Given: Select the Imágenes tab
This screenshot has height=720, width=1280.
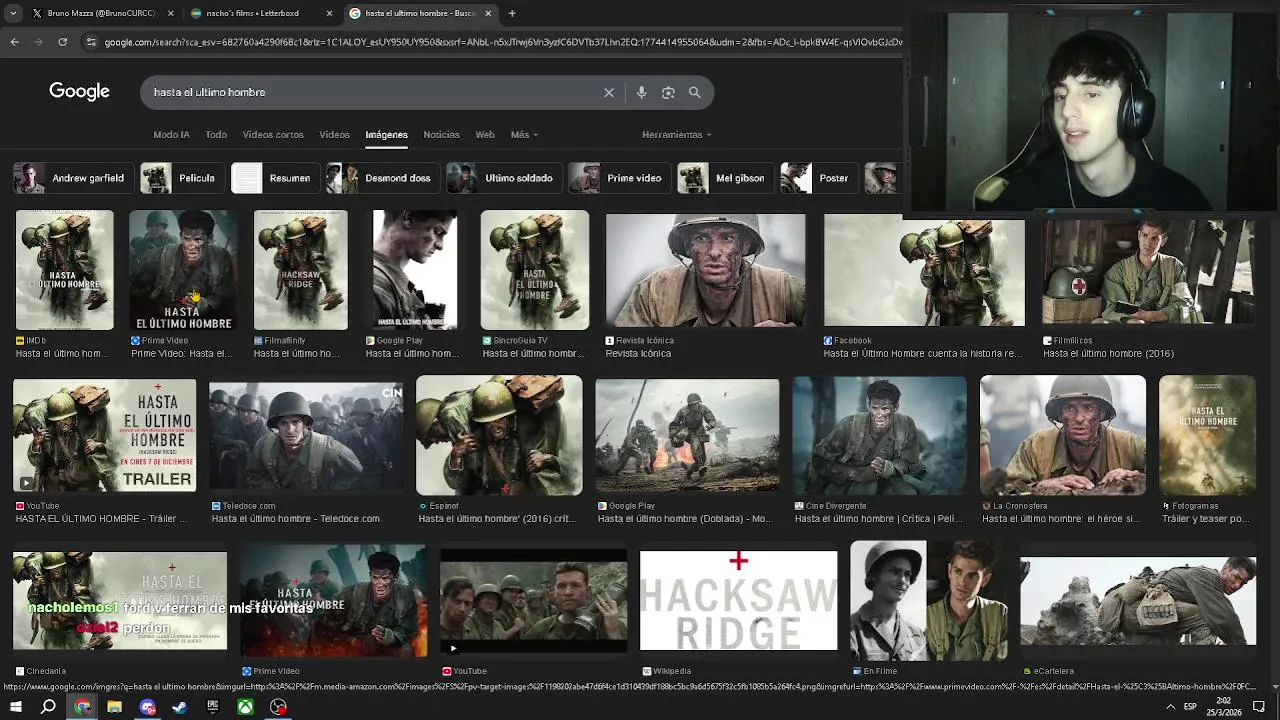Looking at the screenshot, I should [x=386, y=134].
